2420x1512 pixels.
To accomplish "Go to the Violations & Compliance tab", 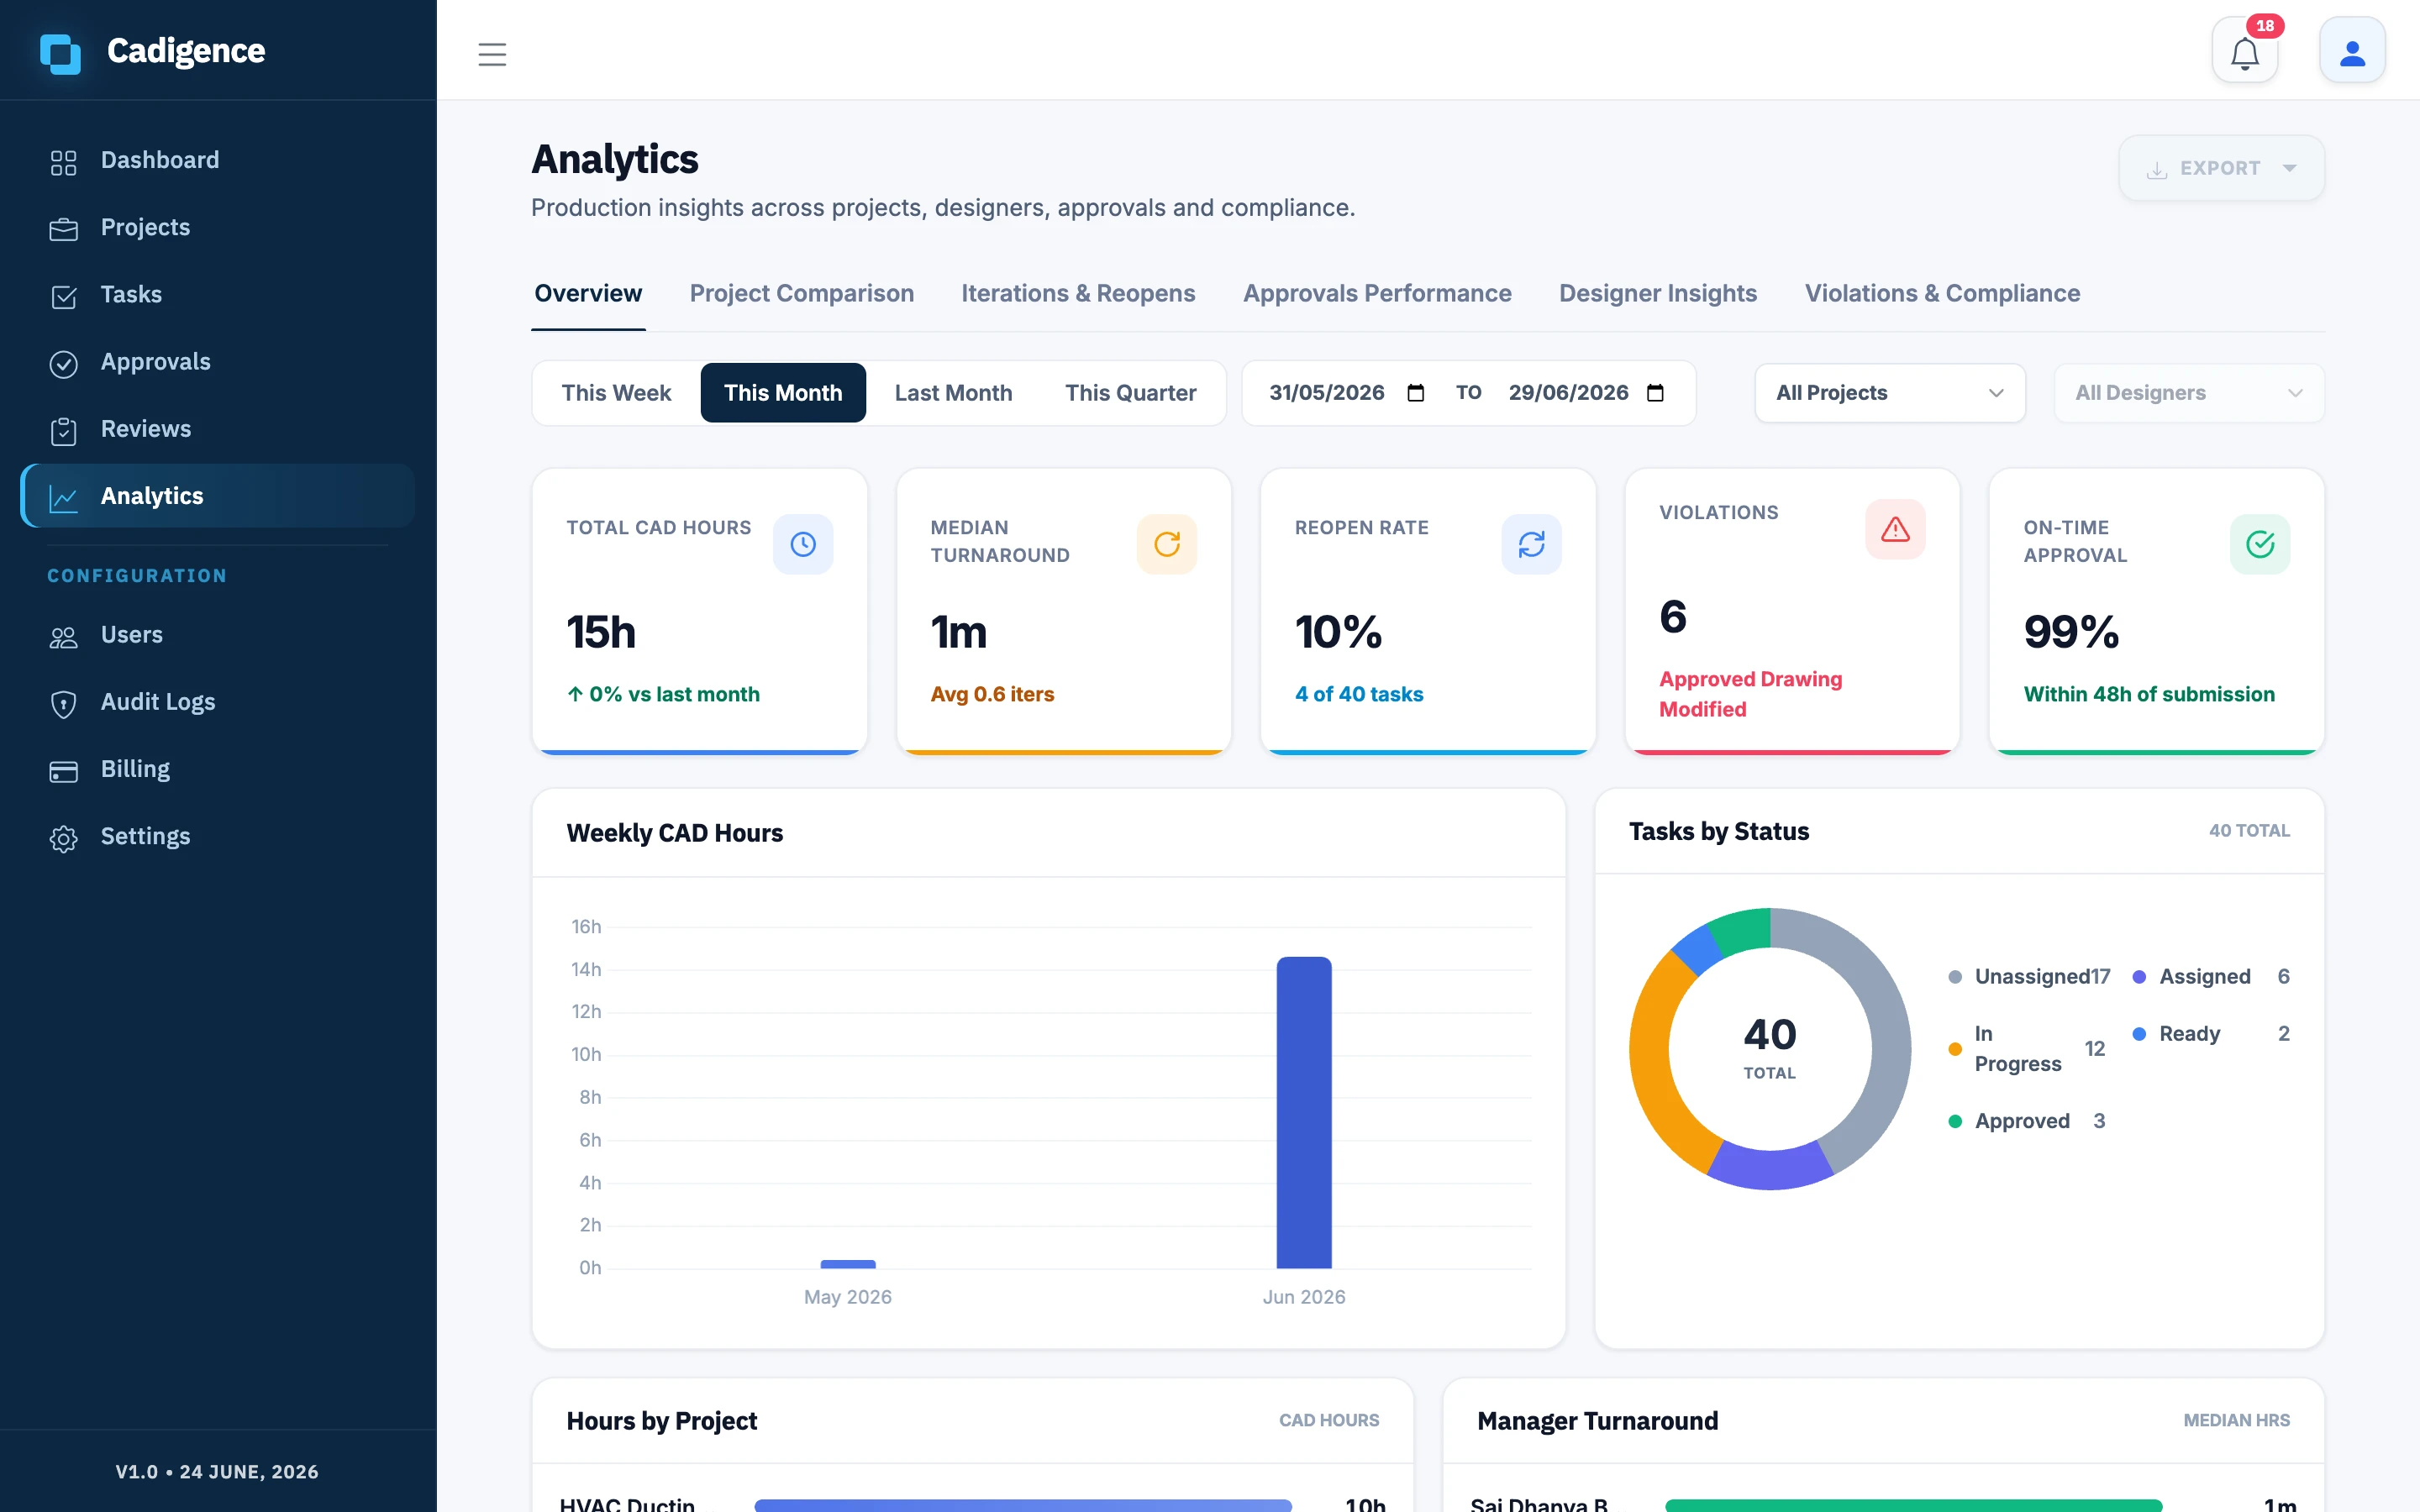I will pyautogui.click(x=1942, y=293).
